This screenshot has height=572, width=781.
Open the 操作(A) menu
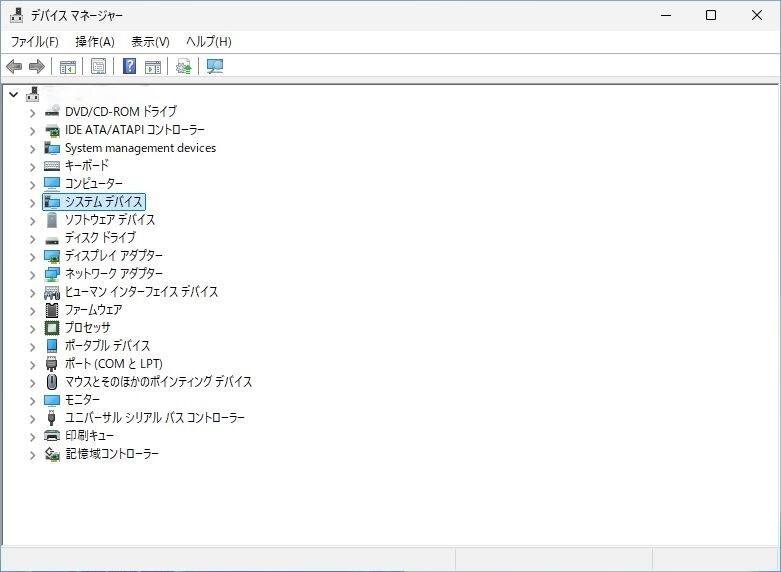(x=95, y=42)
